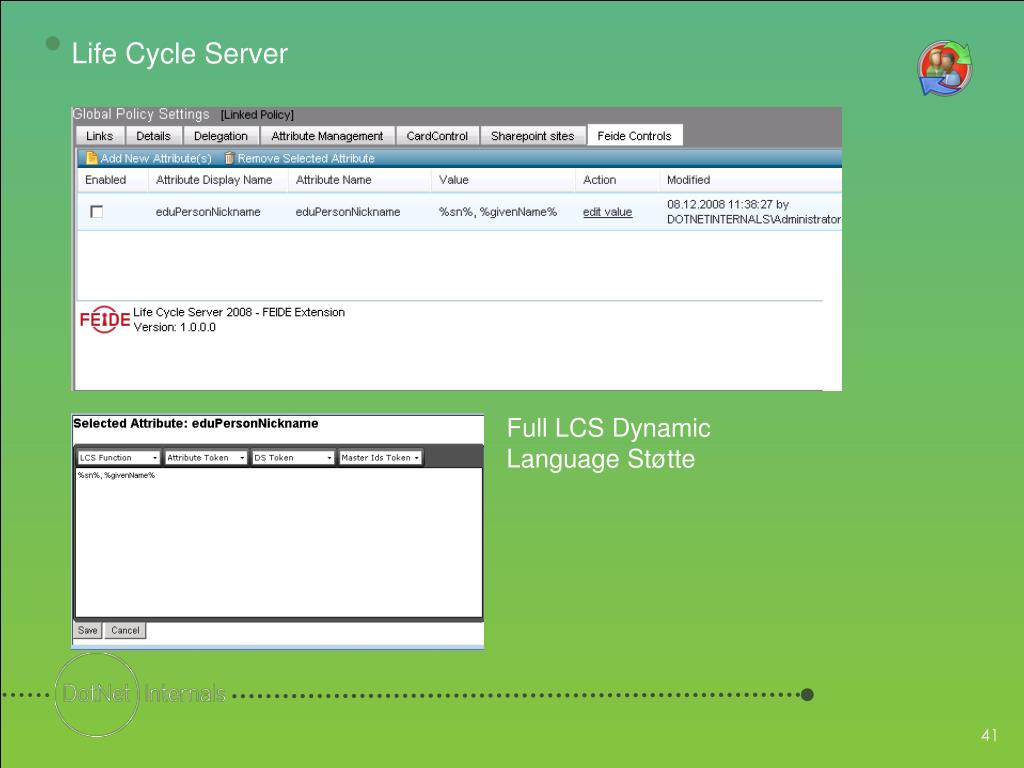Enable the eduPersonNickname attribute checkbox

pos(97,212)
